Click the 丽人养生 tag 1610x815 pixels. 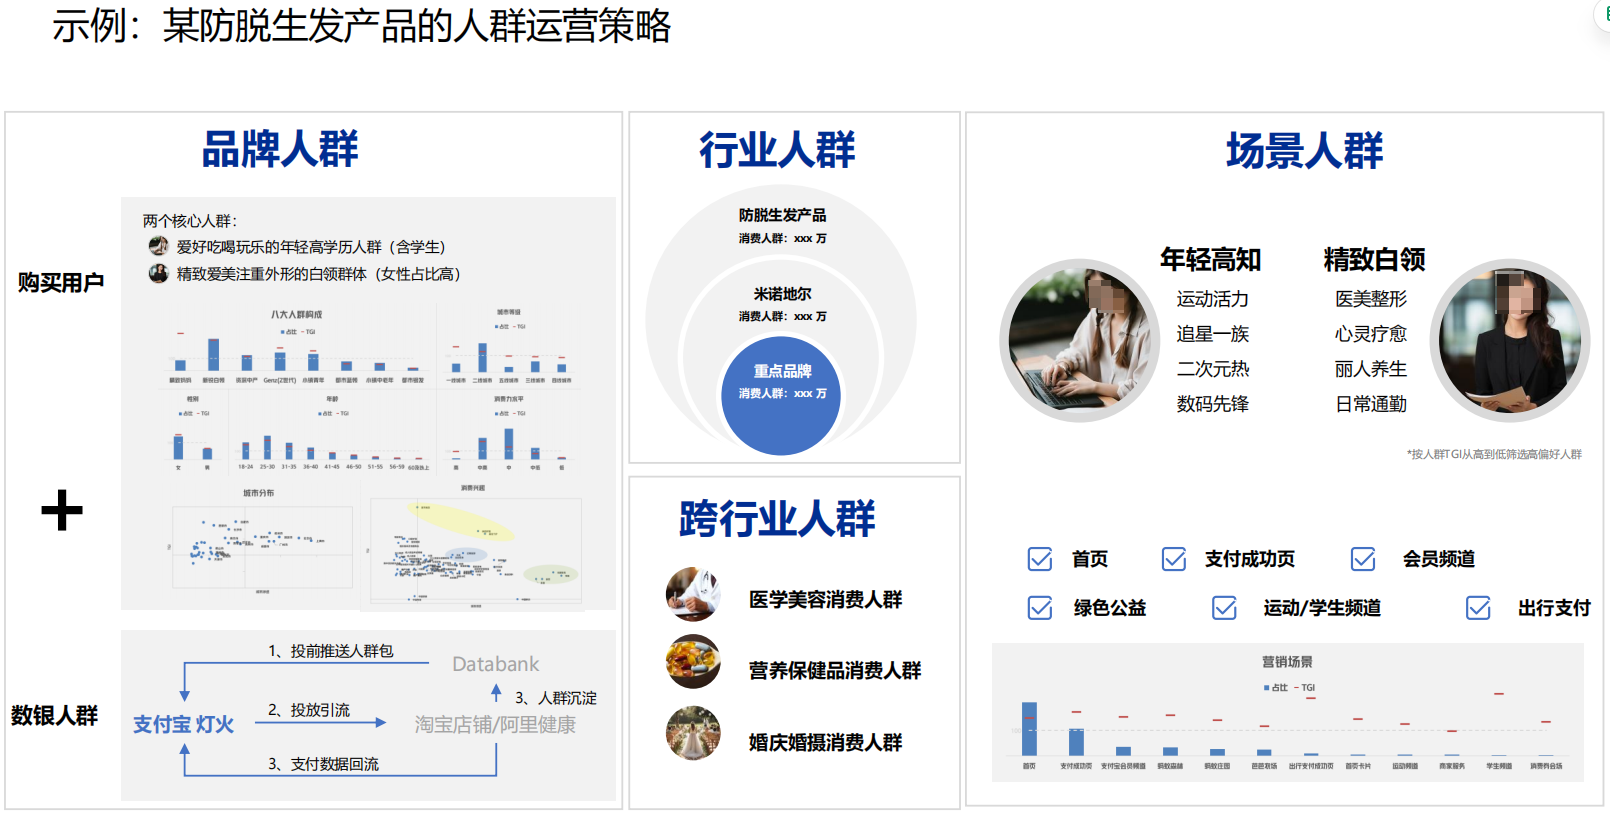pos(1370,369)
